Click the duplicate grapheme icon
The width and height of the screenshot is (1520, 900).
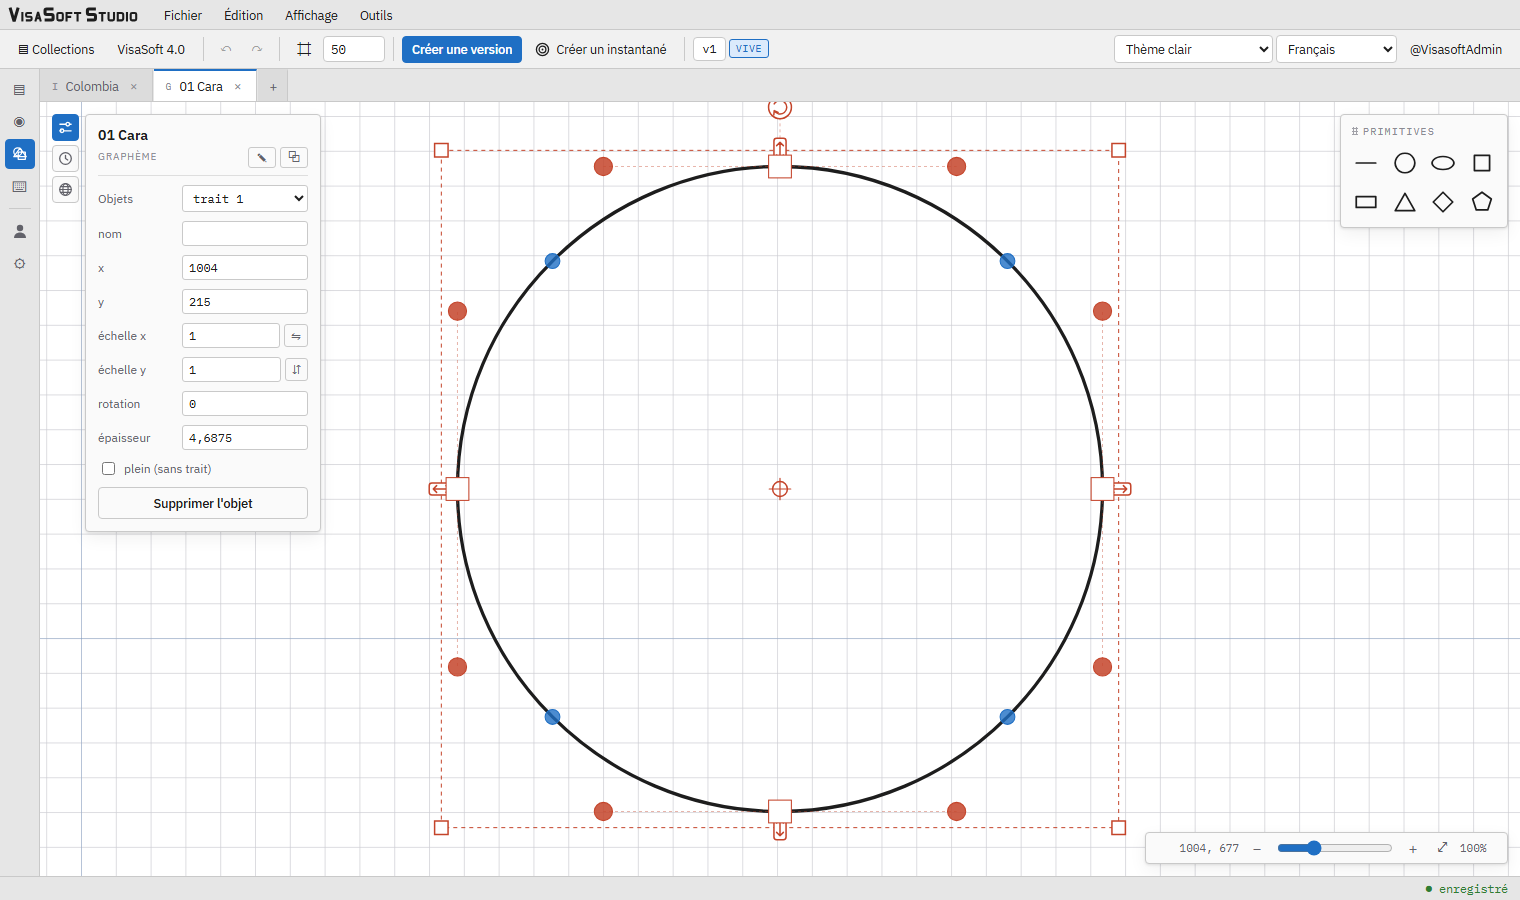(294, 157)
